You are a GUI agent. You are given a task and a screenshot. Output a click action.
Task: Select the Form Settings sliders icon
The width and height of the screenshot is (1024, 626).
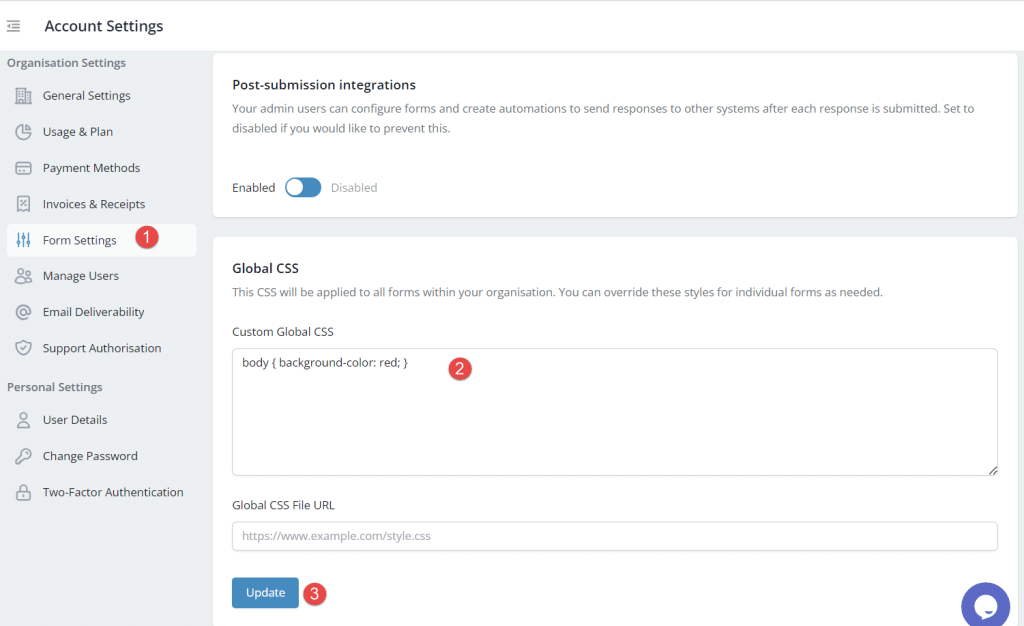[x=24, y=239]
